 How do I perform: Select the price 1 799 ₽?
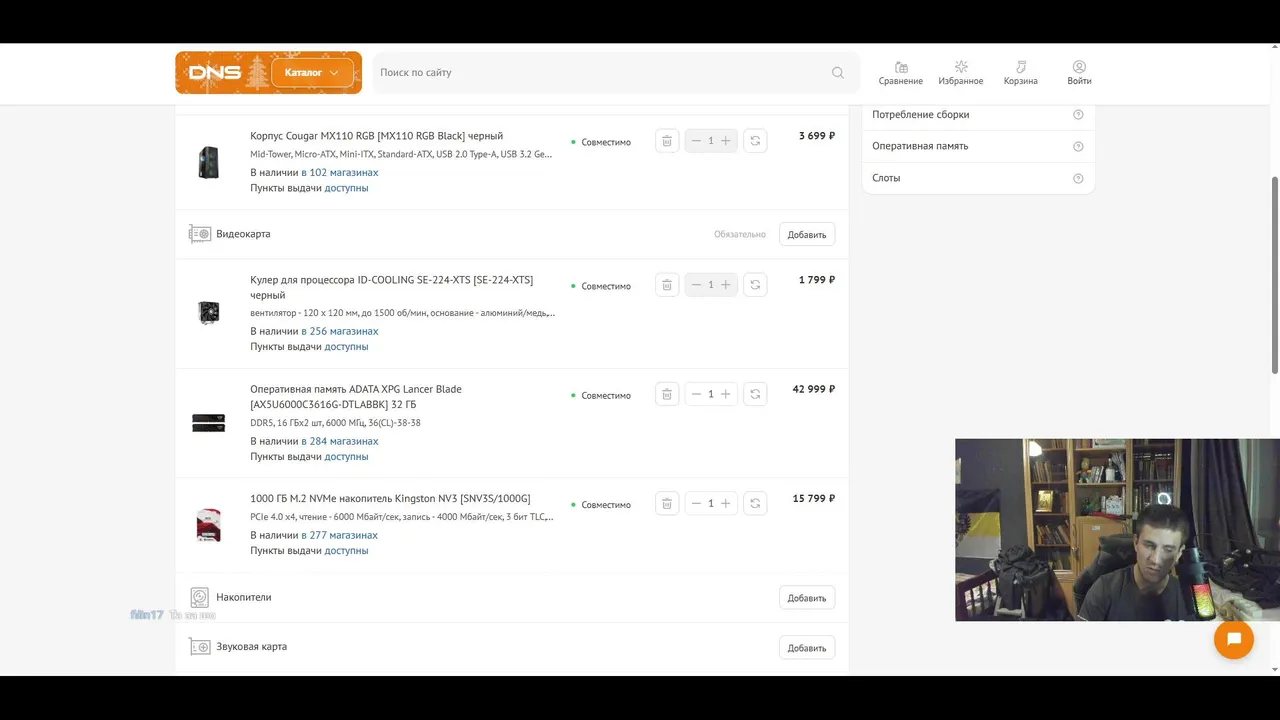(x=816, y=280)
